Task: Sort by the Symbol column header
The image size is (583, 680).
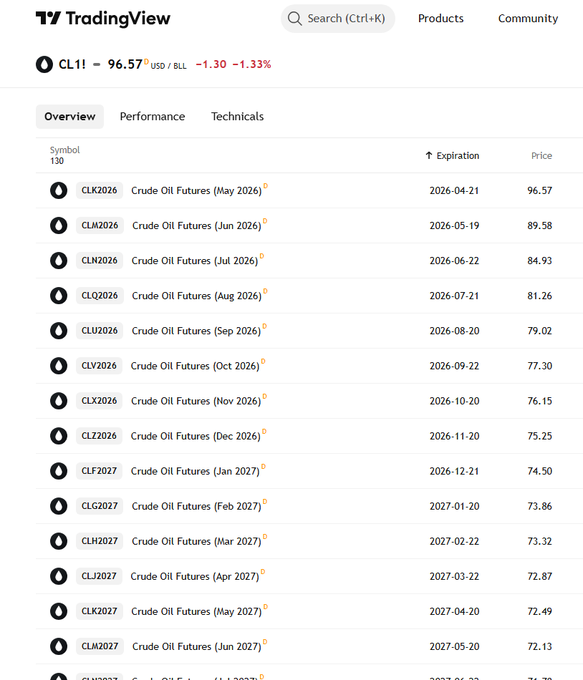Action: 65,150
